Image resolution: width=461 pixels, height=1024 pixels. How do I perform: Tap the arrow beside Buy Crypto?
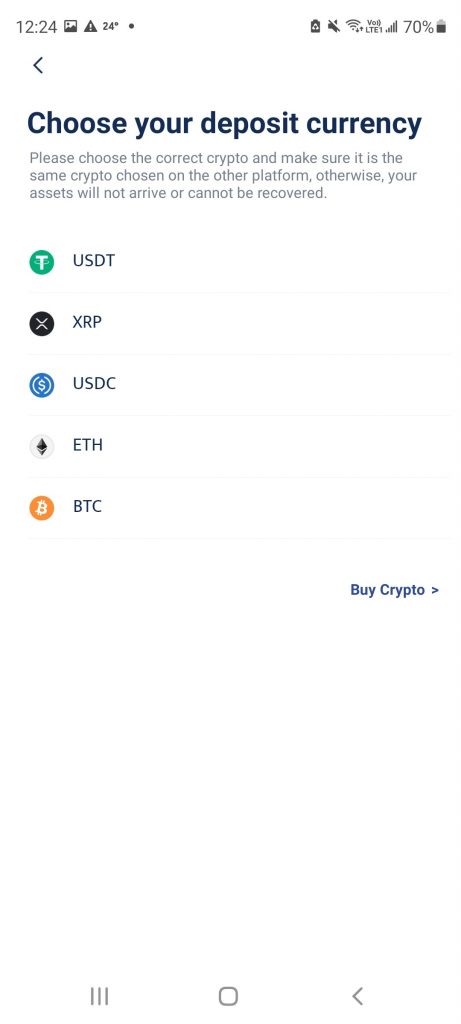coord(435,590)
